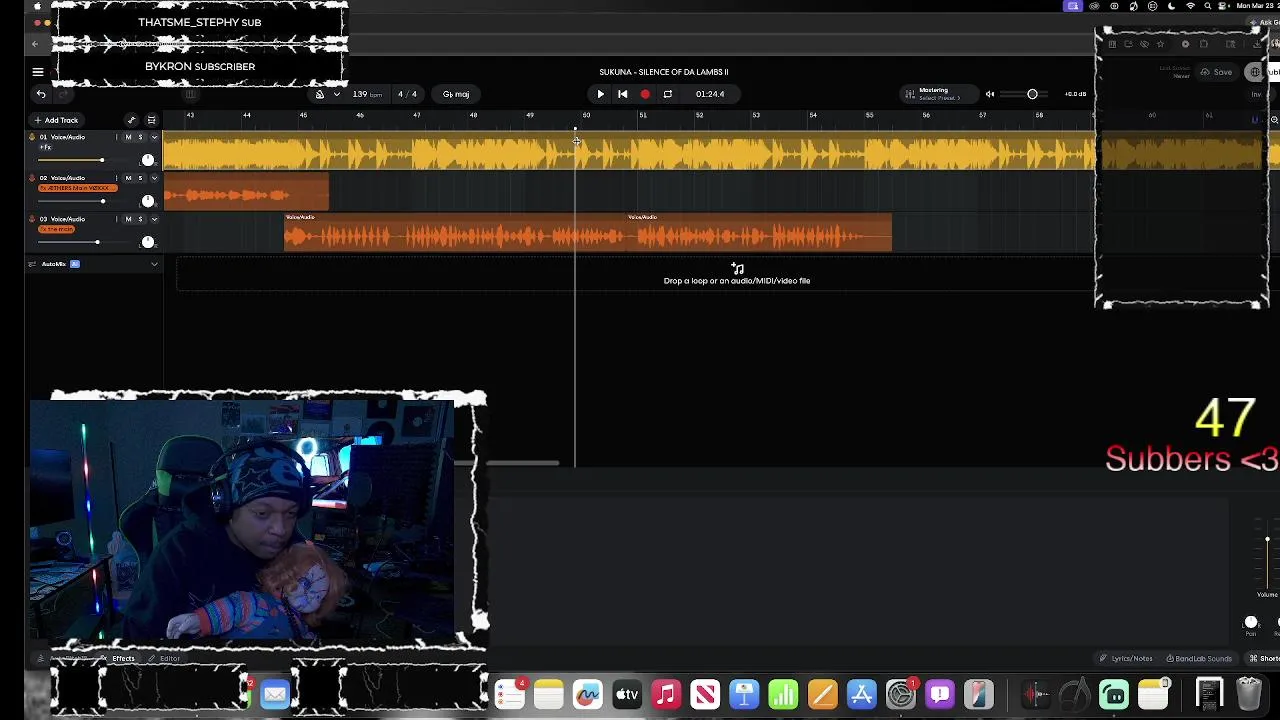Screen dimensions: 1280x720
Task: Open track automation tool icon
Action: coord(131,120)
